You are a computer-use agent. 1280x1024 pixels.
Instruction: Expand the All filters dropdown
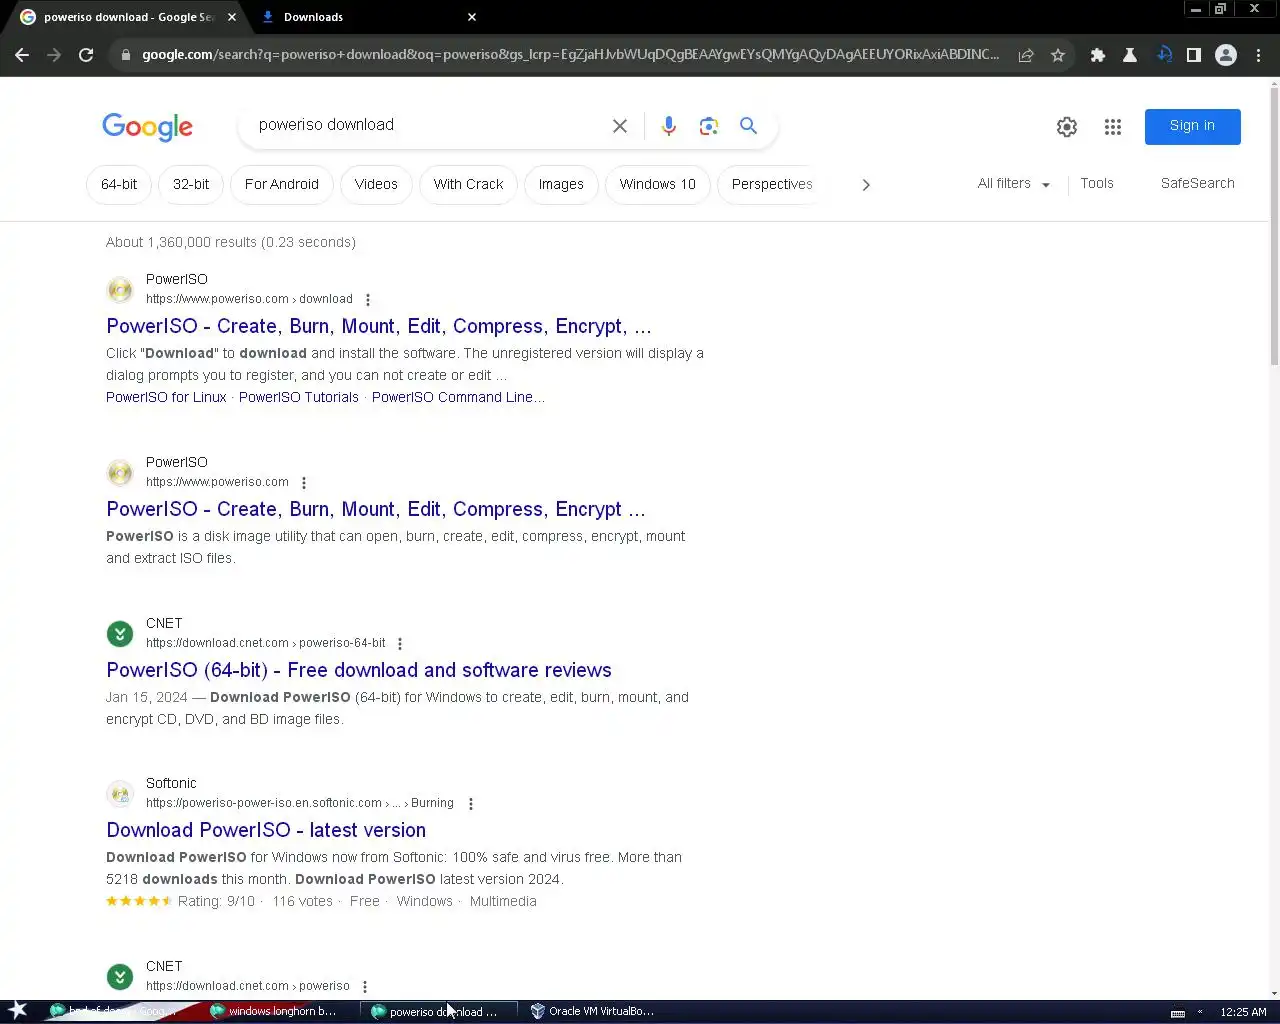(x=1014, y=184)
